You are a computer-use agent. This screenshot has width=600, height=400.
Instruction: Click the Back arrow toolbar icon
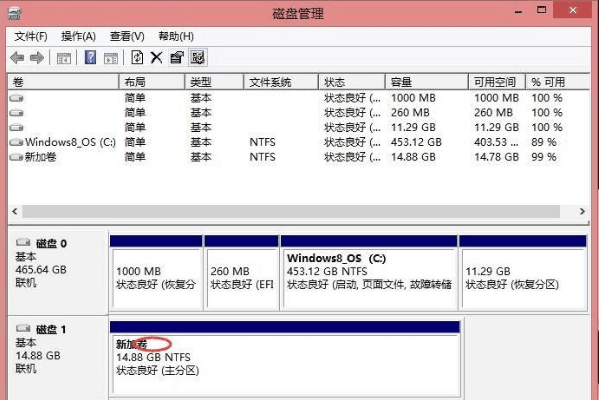pyautogui.click(x=17, y=58)
